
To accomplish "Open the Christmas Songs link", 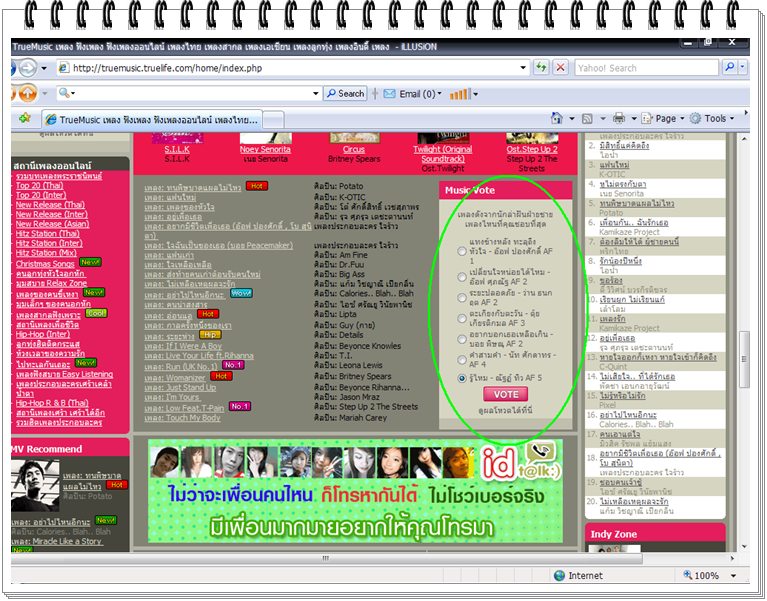I will tap(45, 264).
